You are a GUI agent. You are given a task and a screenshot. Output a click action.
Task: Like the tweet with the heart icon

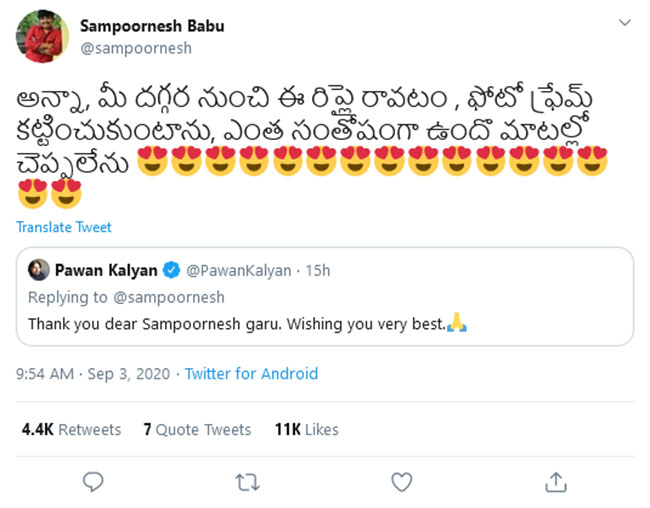click(x=401, y=482)
